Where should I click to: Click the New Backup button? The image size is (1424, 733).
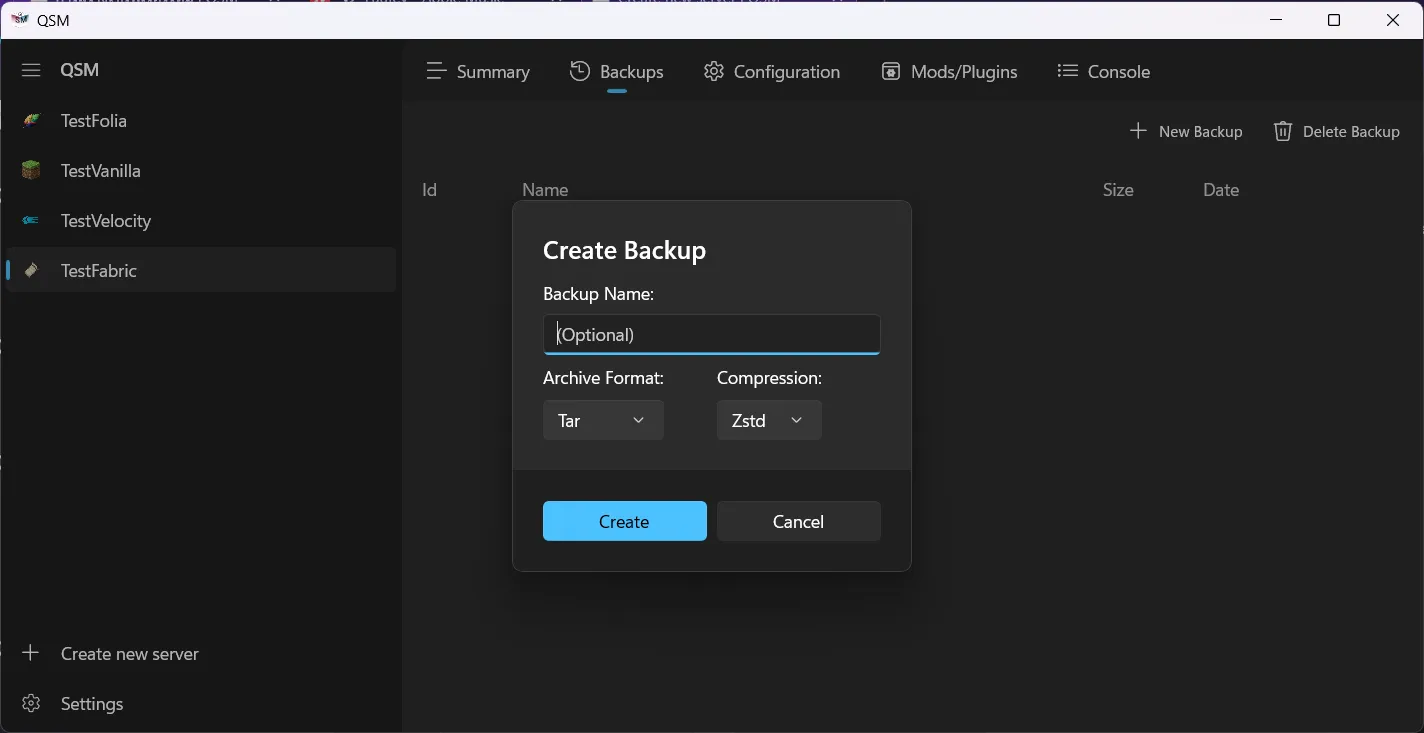pyautogui.click(x=1186, y=132)
